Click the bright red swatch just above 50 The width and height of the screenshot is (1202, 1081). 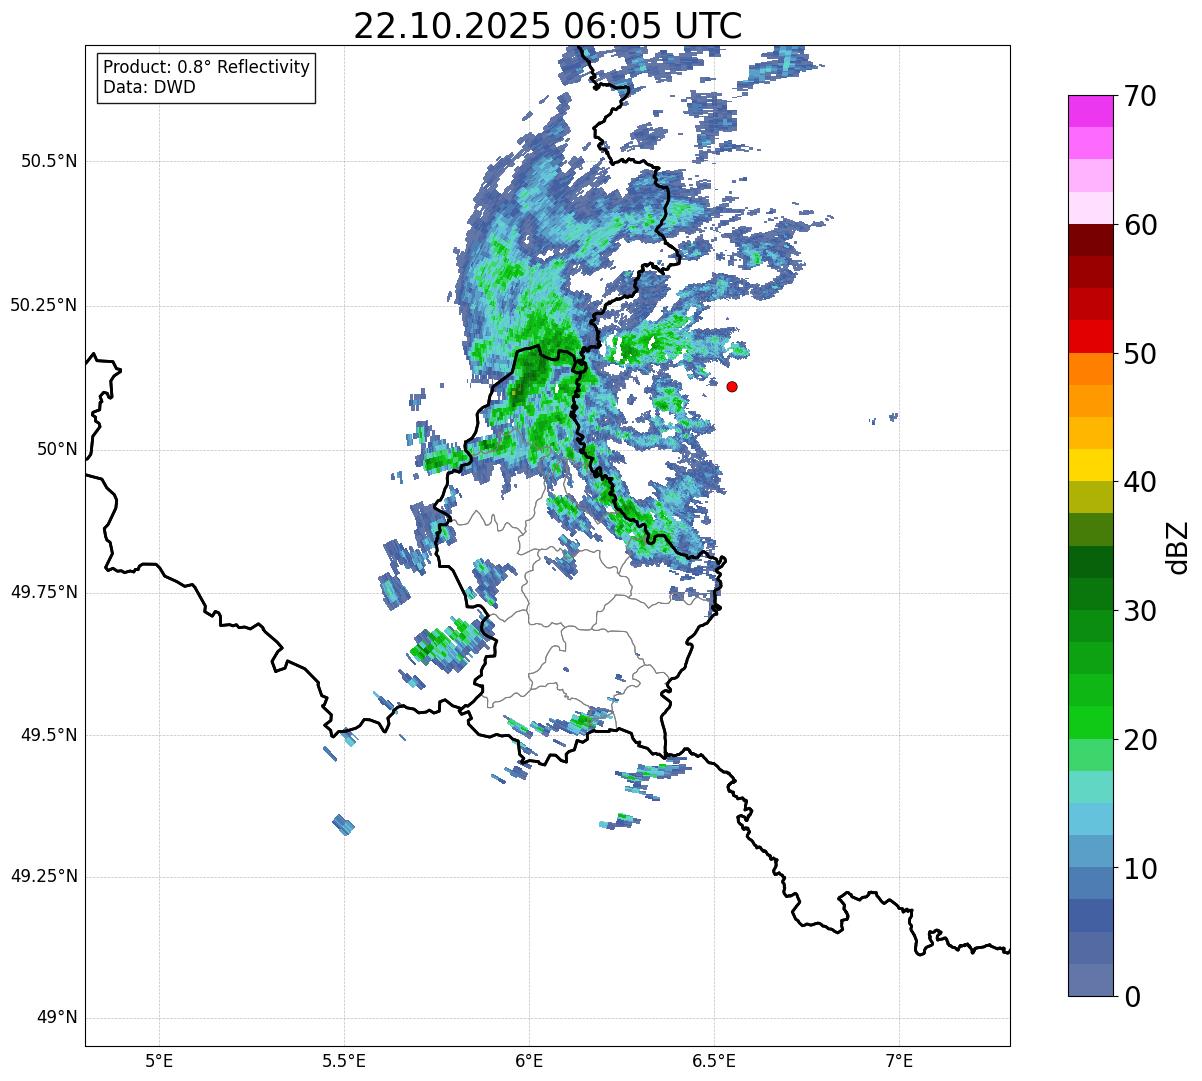click(x=1090, y=336)
